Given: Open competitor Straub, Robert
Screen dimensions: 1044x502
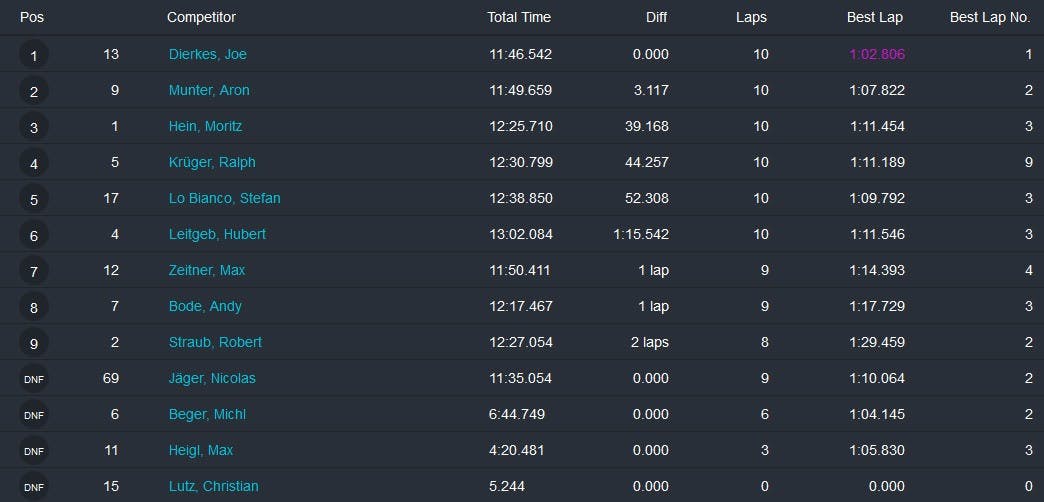Looking at the screenshot, I should [x=215, y=342].
